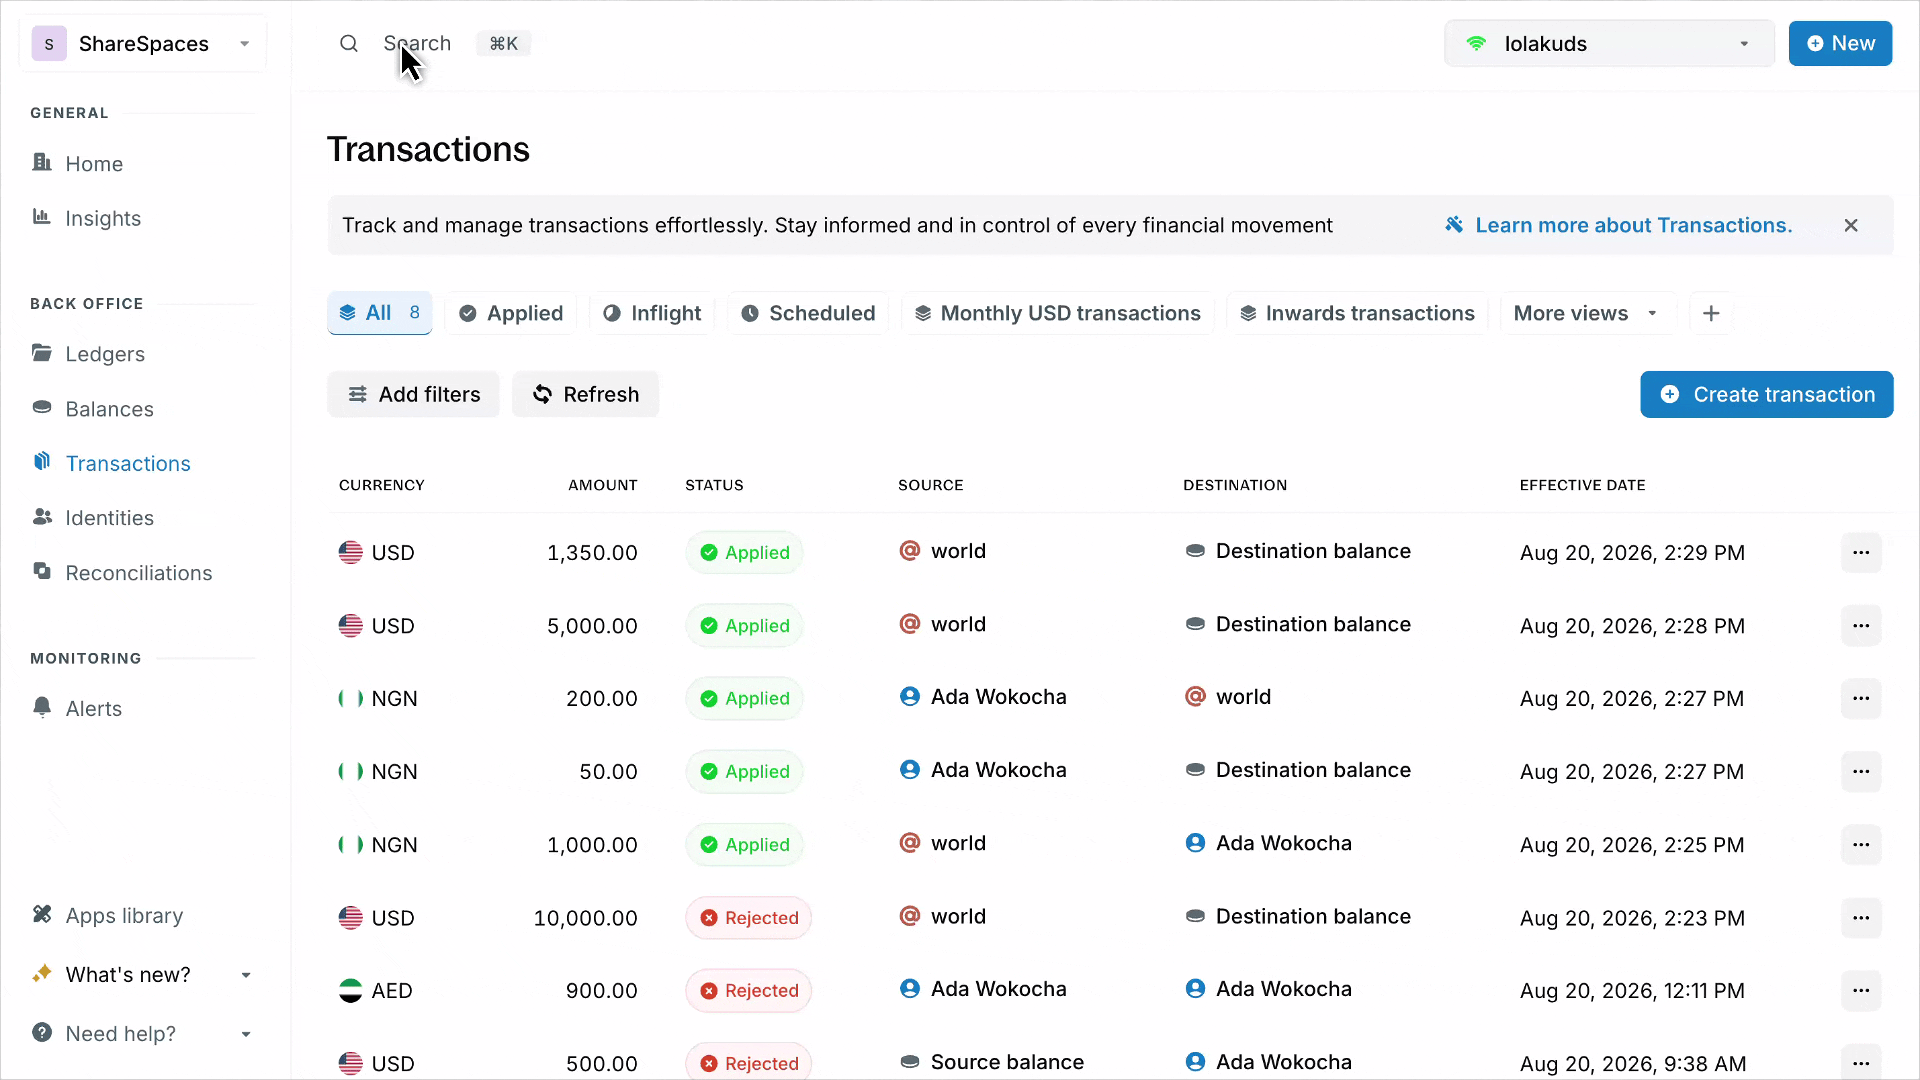The image size is (1920, 1080).
Task: Click the Apps library icon
Action: click(42, 915)
